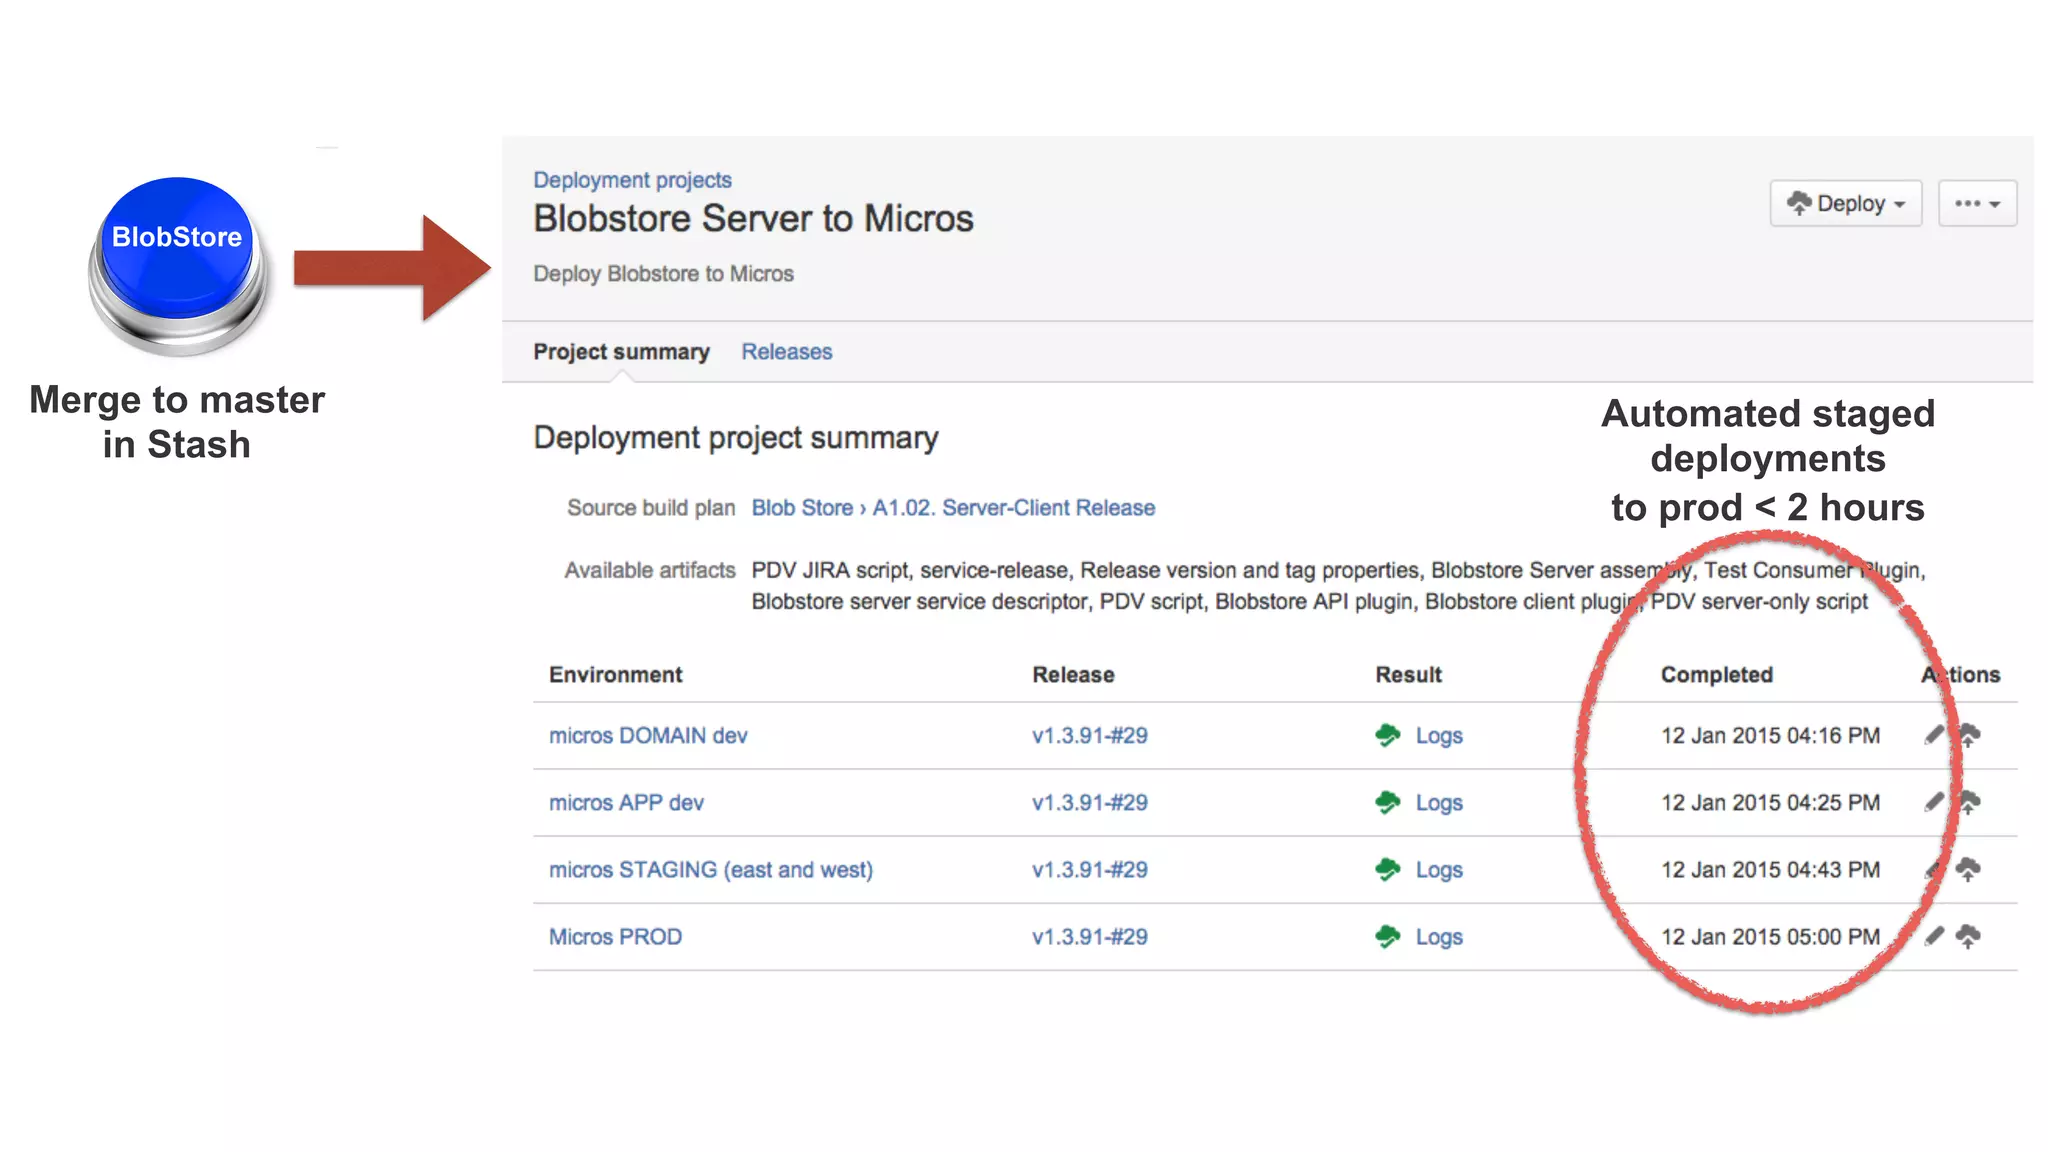Select '12 Jan 2015 04:25 PM' completed time
This screenshot has height=1152, width=2048.
click(x=1770, y=803)
